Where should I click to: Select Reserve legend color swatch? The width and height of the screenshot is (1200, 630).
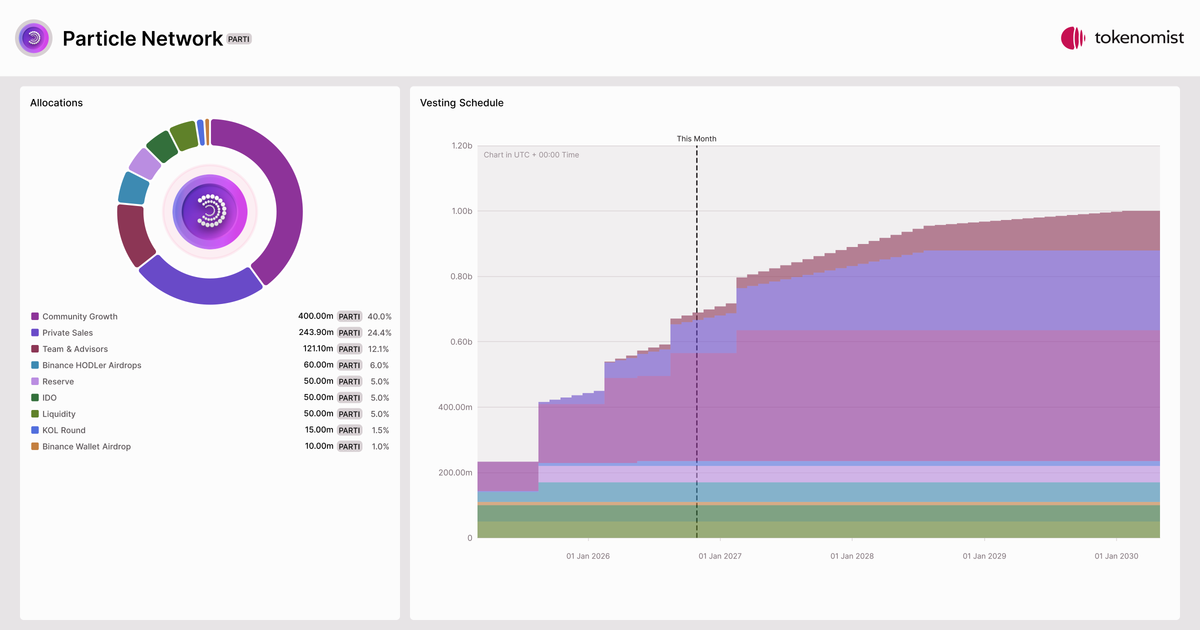click(35, 382)
